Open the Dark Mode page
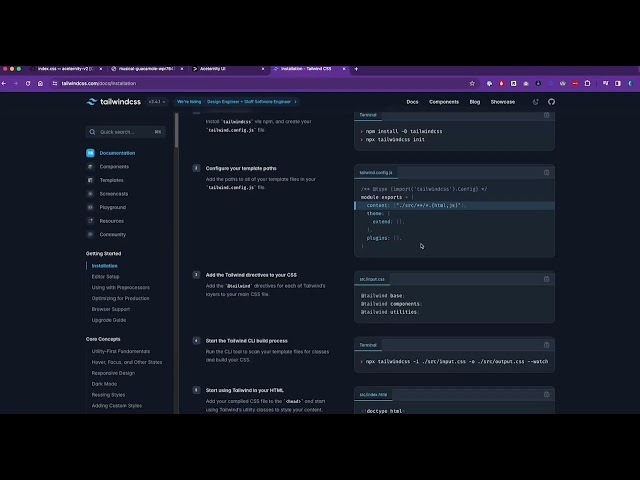This screenshot has width=640, height=480. pyautogui.click(x=104, y=384)
